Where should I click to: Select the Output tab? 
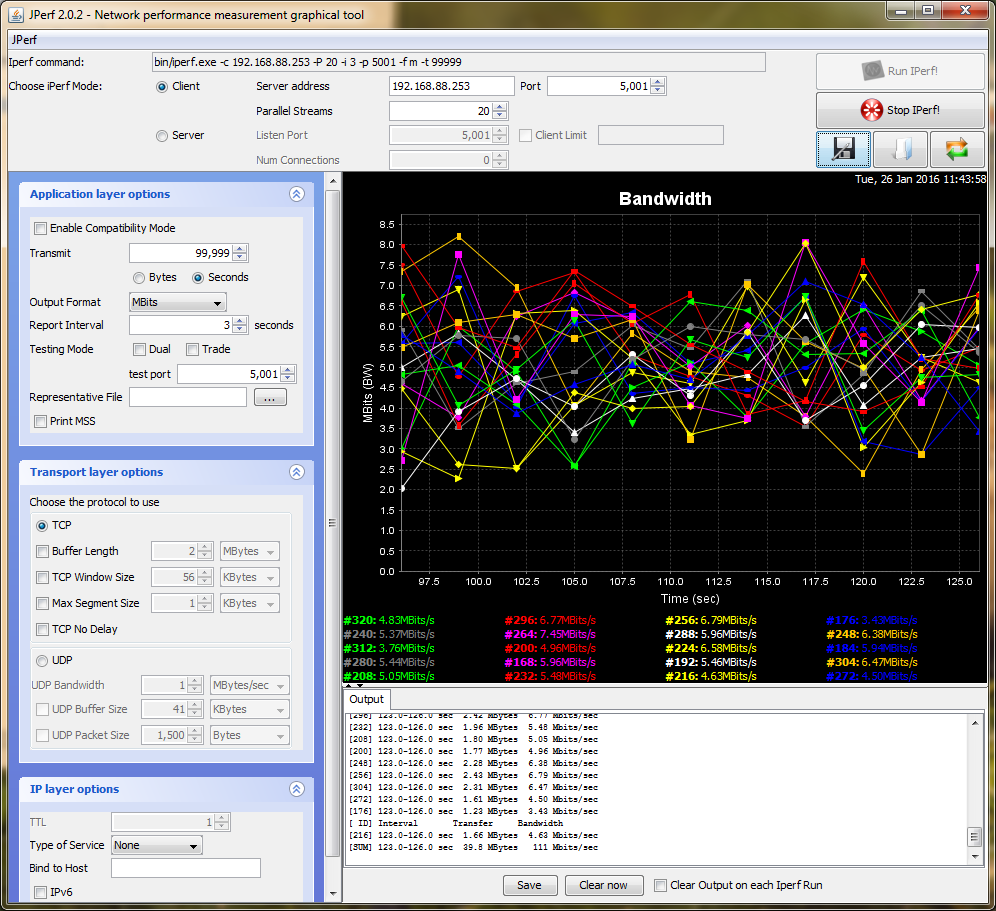coord(366,699)
